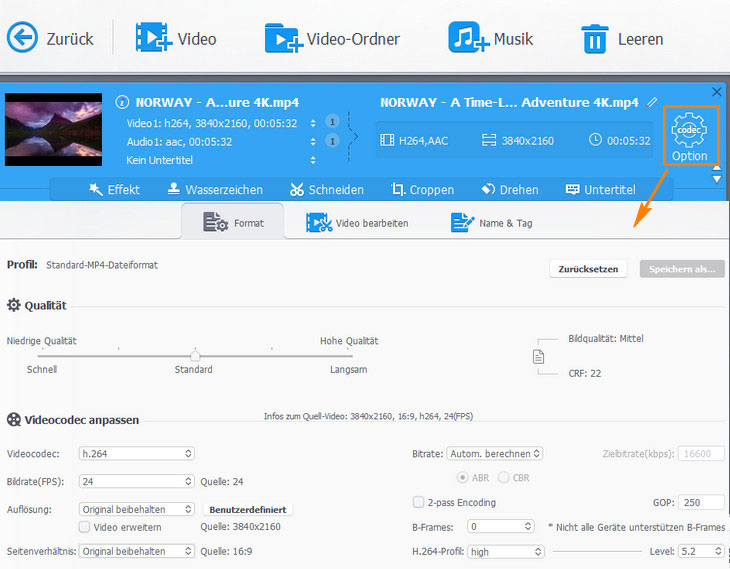Viewport: 730px width, 569px height.
Task: Select the CBR radio button
Action: tap(503, 477)
